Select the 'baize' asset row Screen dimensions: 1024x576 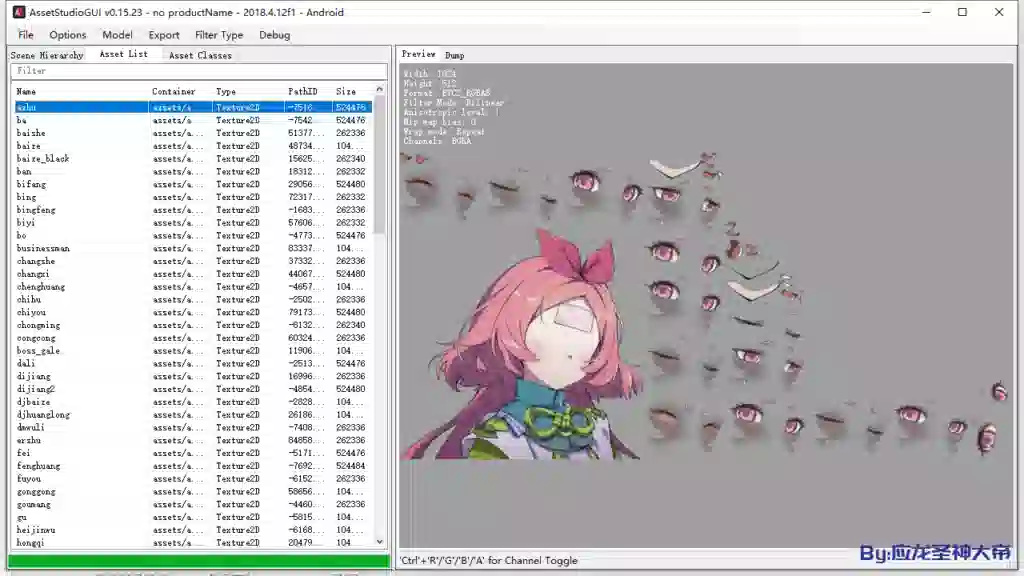tap(193, 146)
